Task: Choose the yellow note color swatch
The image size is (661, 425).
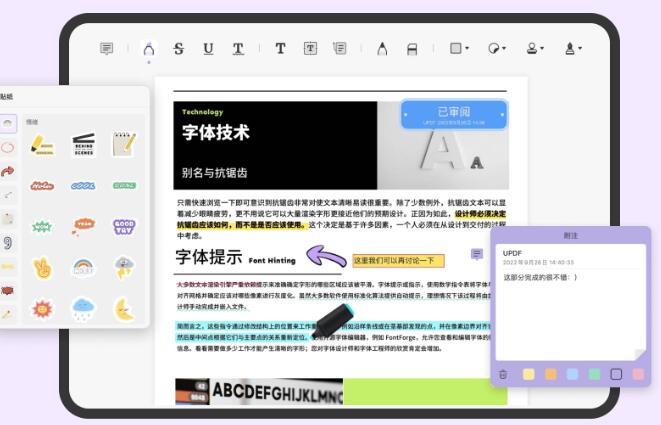Action: (529, 374)
